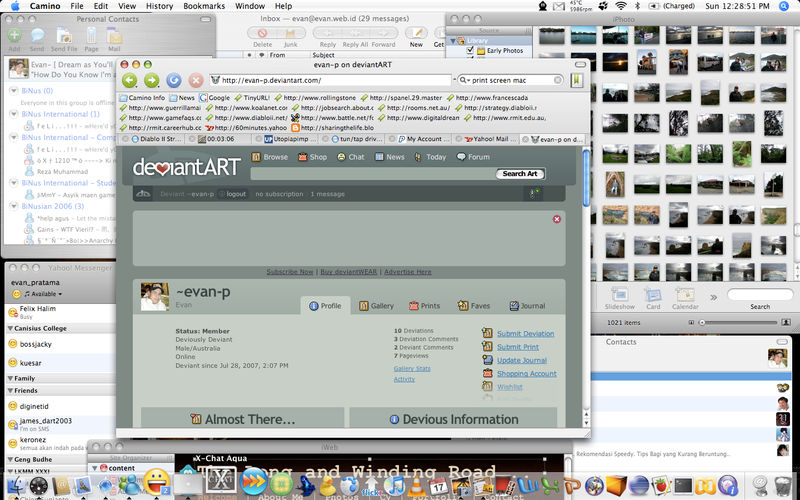The height and width of the screenshot is (500, 800).
Task: Click the Search Art button
Action: click(x=520, y=173)
